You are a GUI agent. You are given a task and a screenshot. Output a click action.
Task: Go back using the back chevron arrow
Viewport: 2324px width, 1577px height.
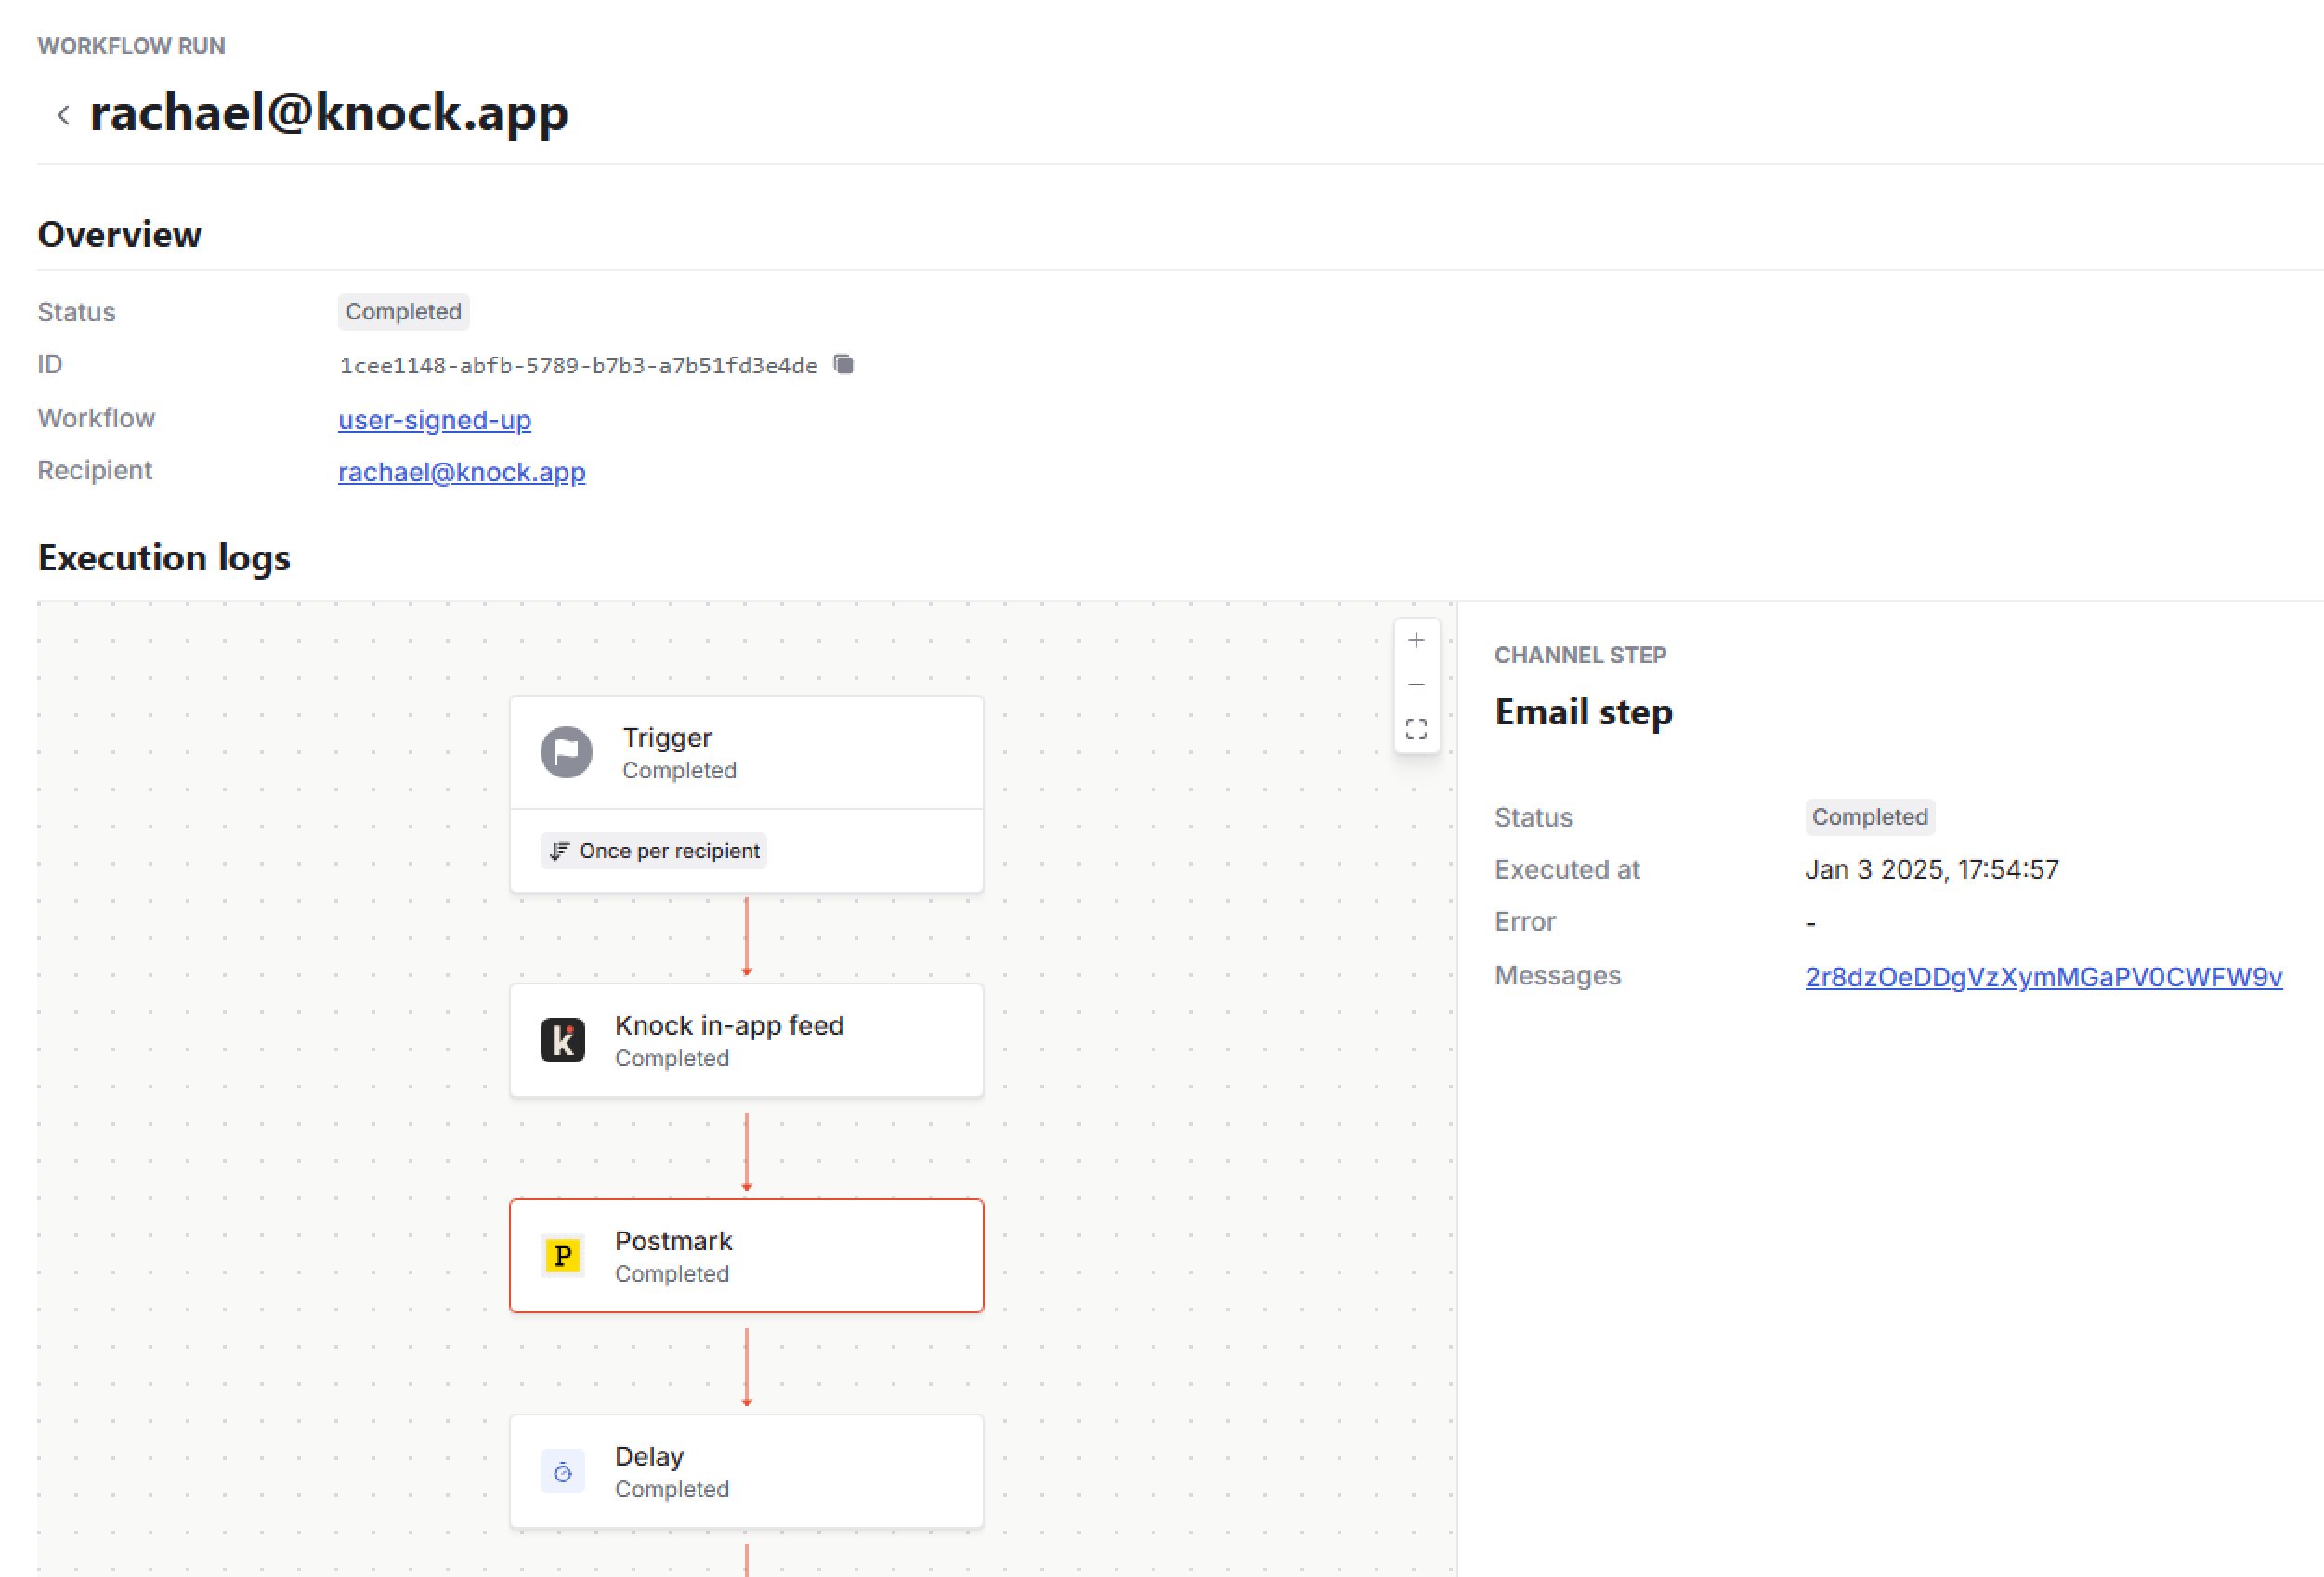tap(62, 114)
